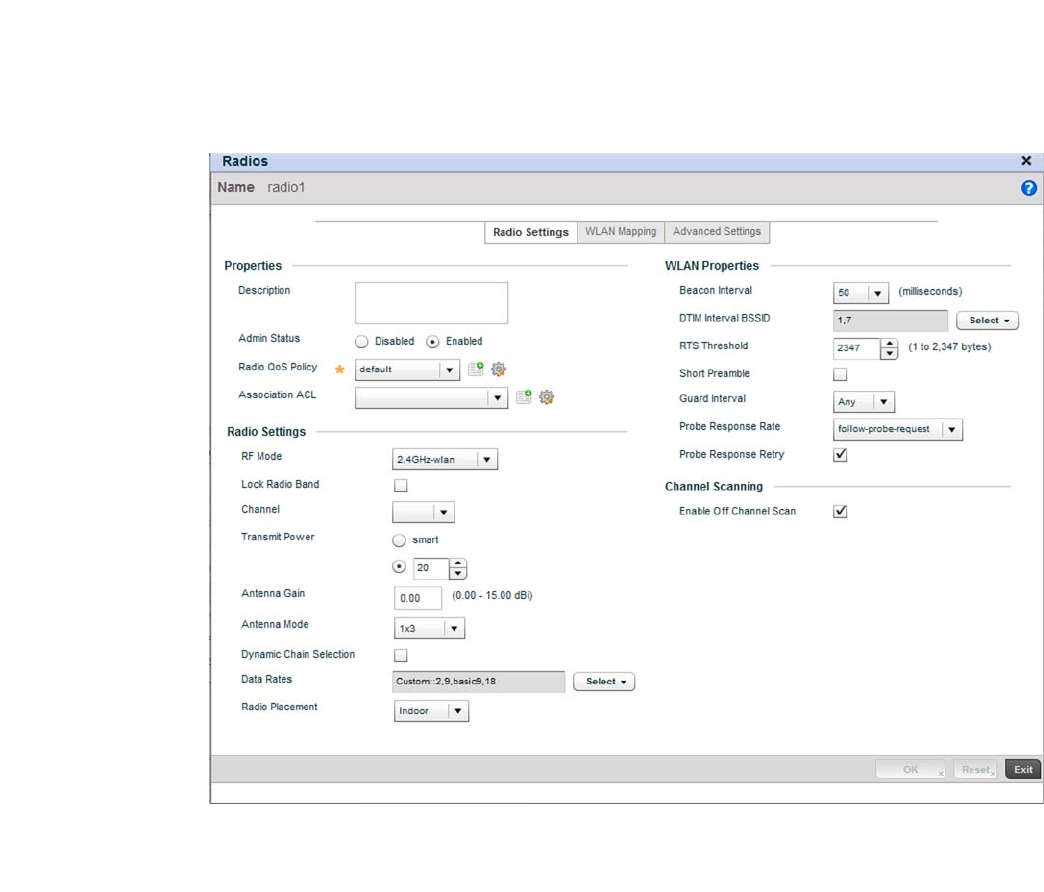This screenshot has height=892, width=1044.
Task: Click the Channel Scanning section heading
Action: click(714, 487)
